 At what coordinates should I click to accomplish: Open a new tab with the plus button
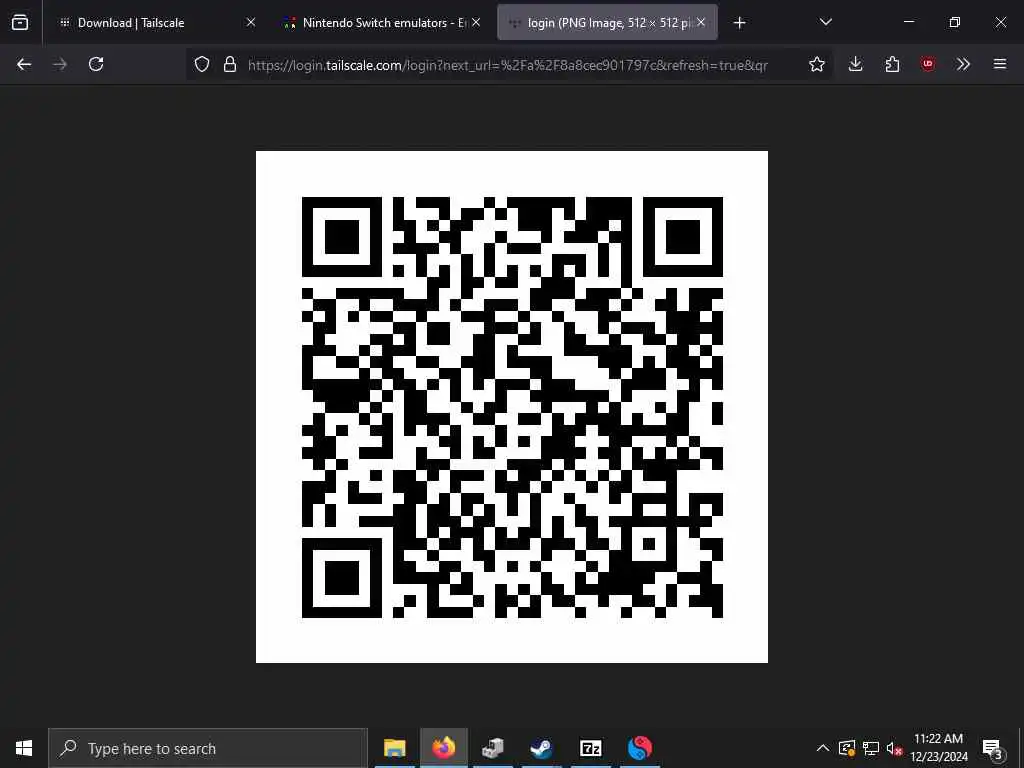(739, 23)
